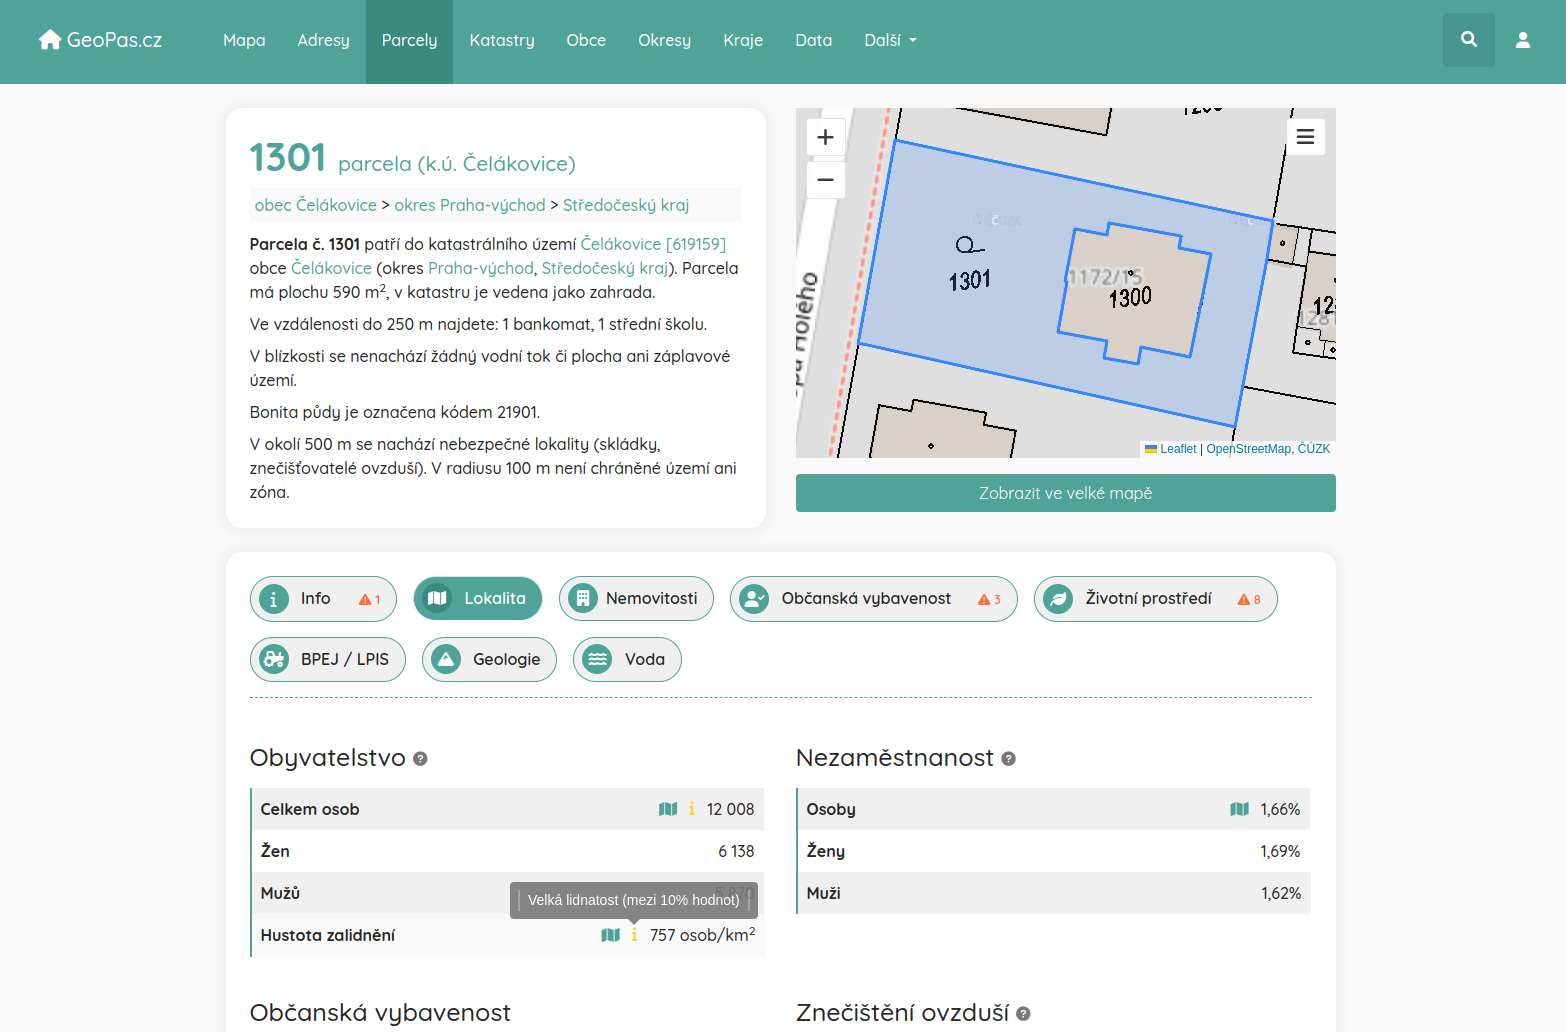This screenshot has height=1032, width=1566.
Task: Switch to the Nemovitosti tab
Action: tap(636, 599)
